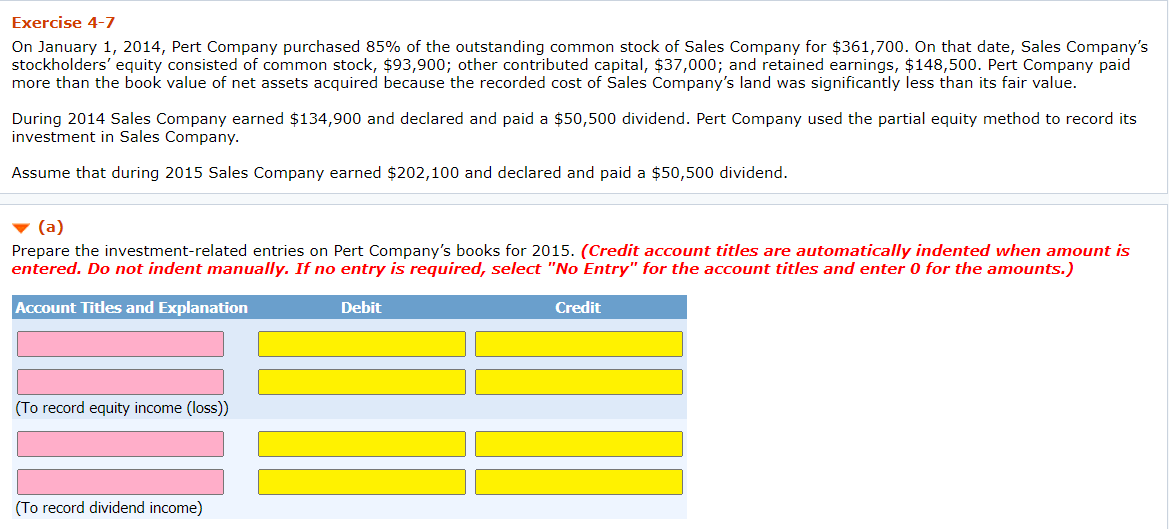The height and width of the screenshot is (529, 1169).
Task: Click the Debit column header
Action: pos(361,308)
